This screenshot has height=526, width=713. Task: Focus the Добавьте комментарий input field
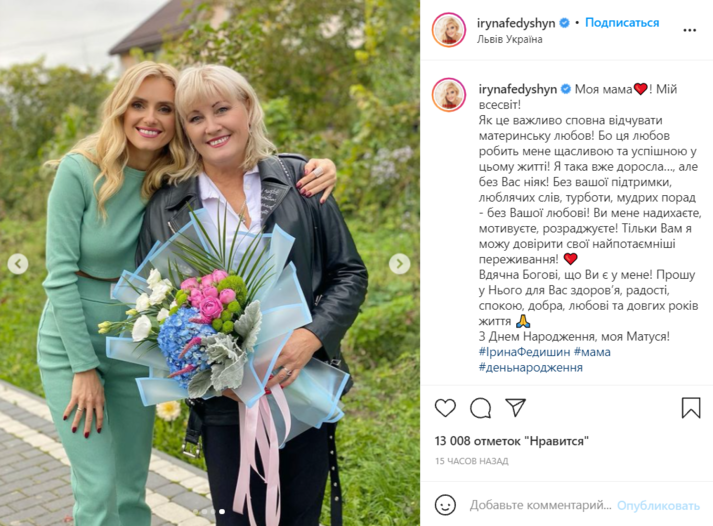tap(540, 505)
